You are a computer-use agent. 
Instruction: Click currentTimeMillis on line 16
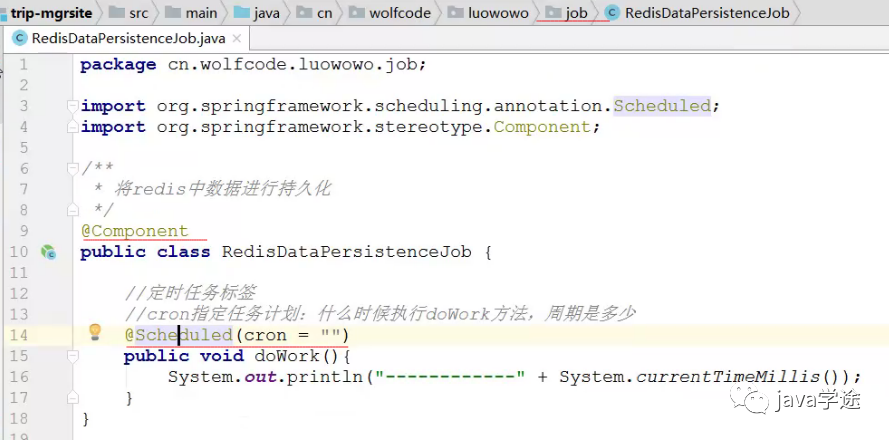click(728, 377)
